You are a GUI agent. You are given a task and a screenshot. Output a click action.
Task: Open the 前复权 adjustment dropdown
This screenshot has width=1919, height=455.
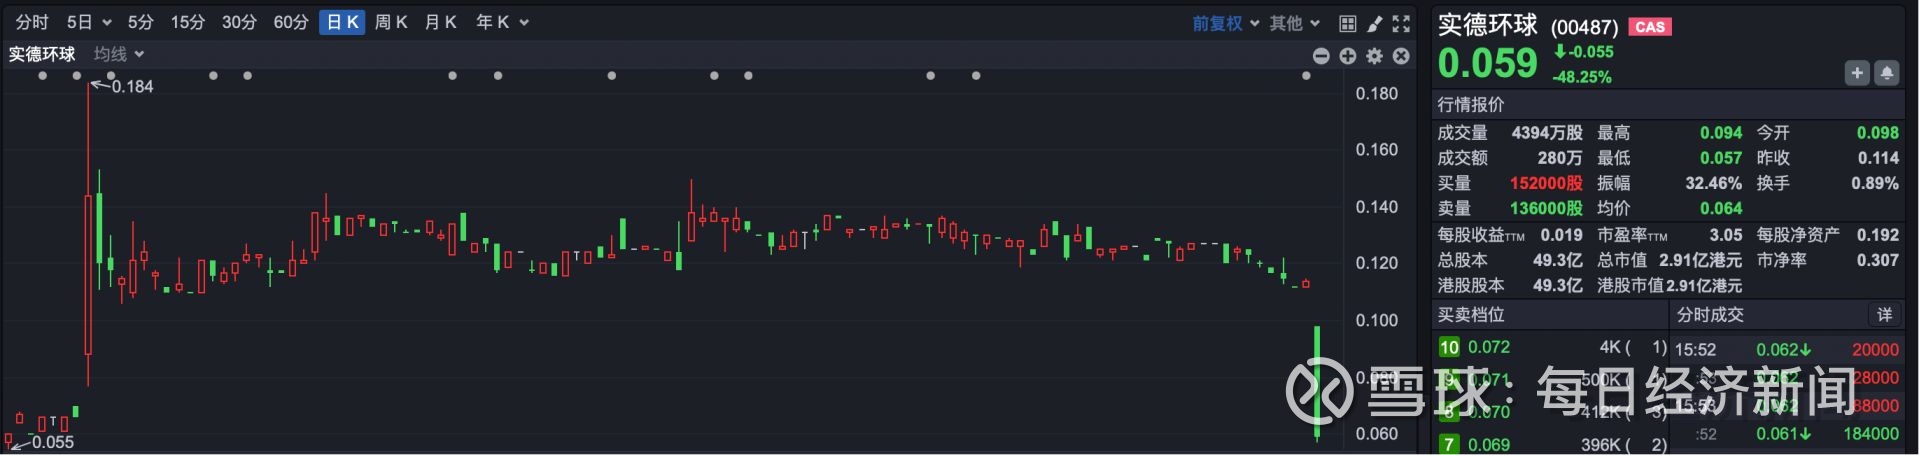pyautogui.click(x=1225, y=23)
